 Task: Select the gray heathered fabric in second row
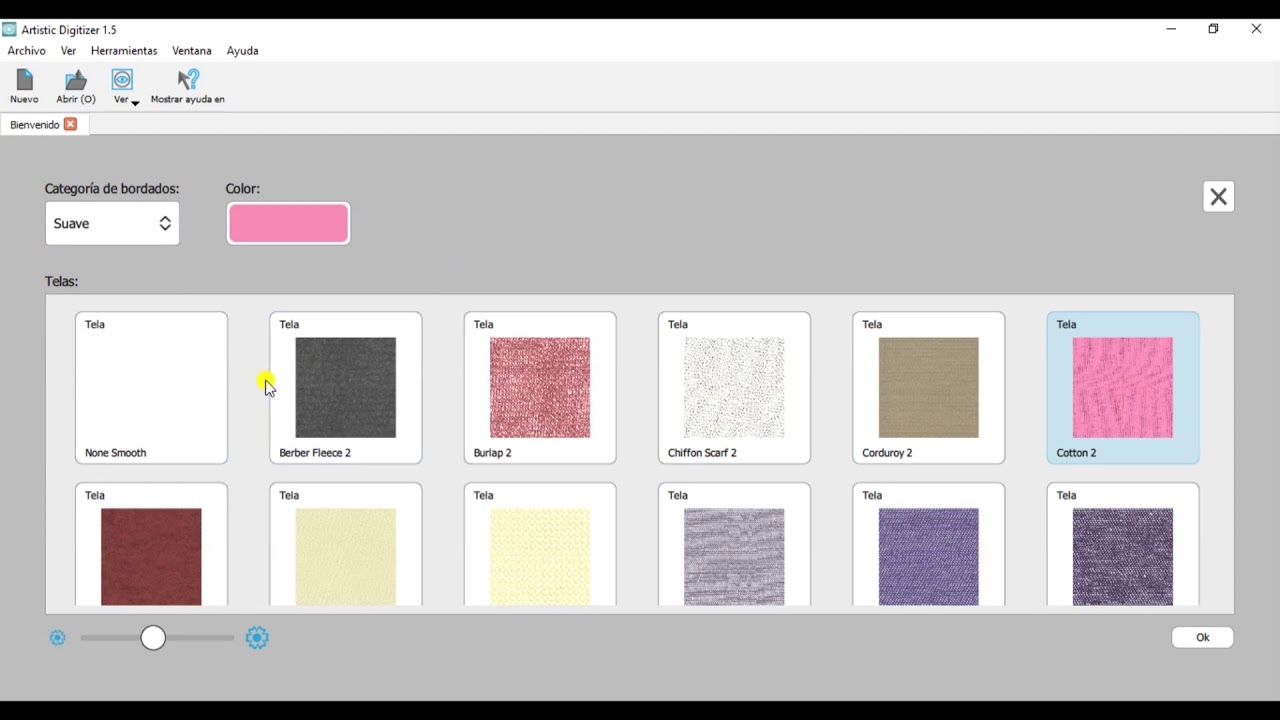(734, 545)
